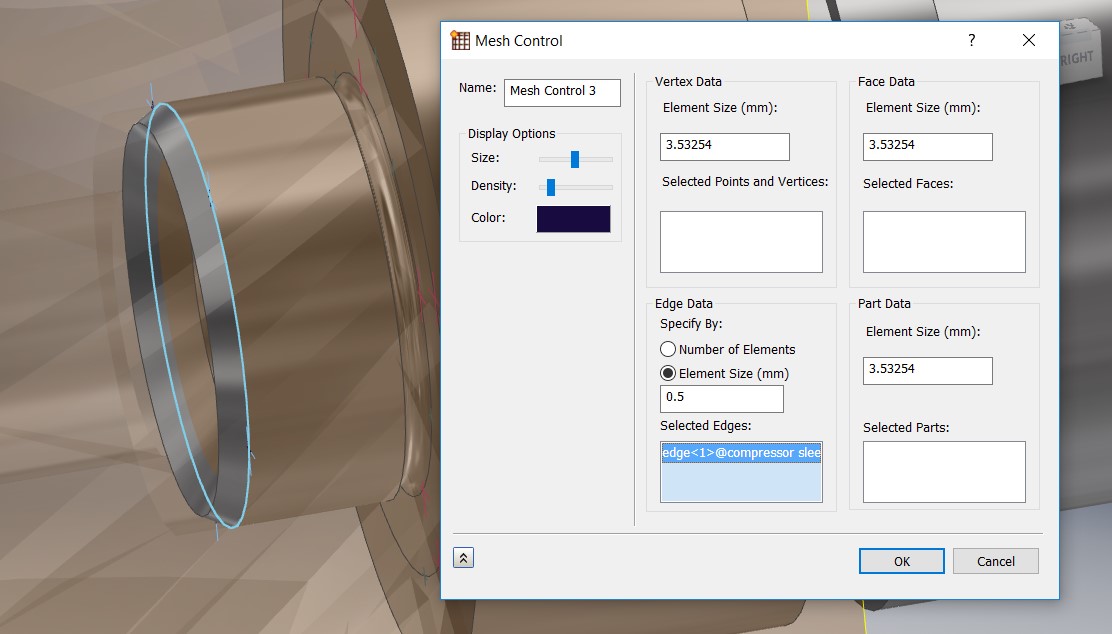Open help with the question mark icon
The width and height of the screenshot is (1112, 634).
971,40
